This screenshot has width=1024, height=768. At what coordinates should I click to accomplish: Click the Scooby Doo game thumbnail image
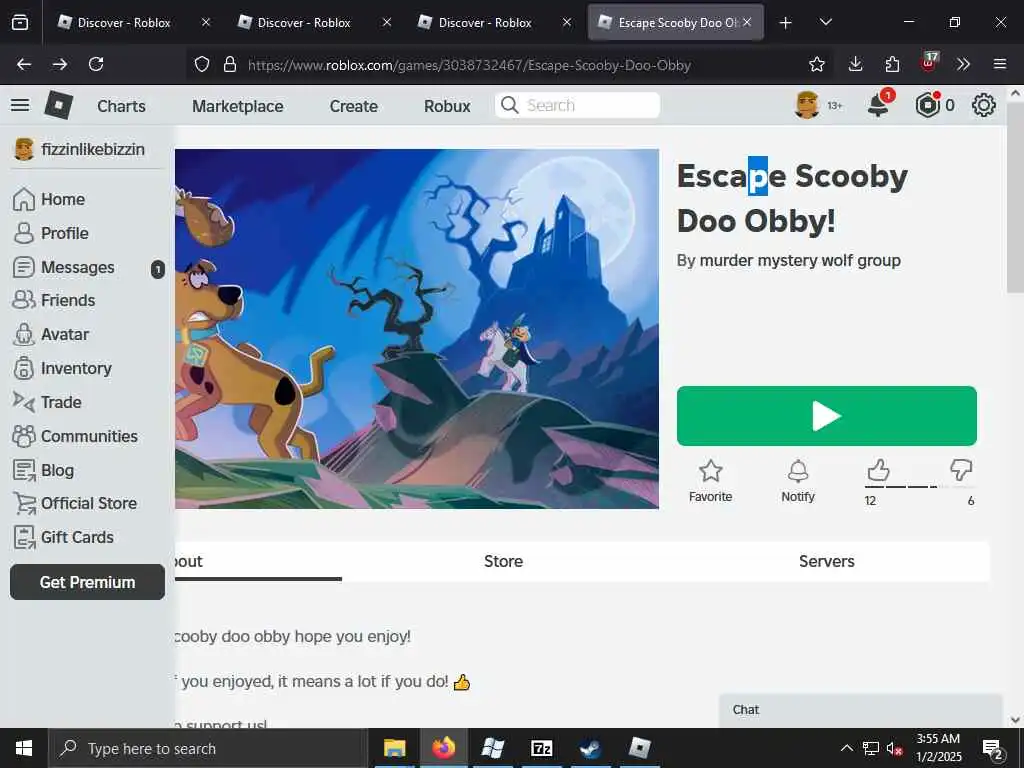(417, 328)
